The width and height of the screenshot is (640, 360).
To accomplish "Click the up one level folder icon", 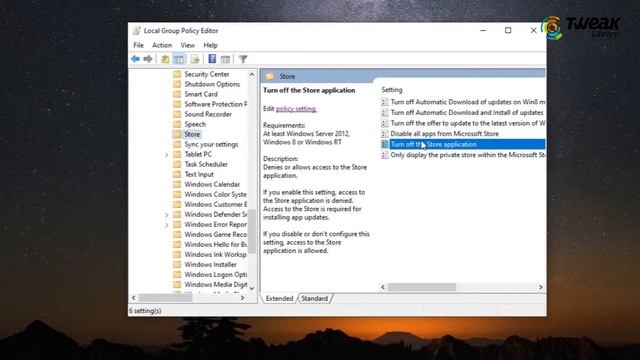I will (x=165, y=59).
